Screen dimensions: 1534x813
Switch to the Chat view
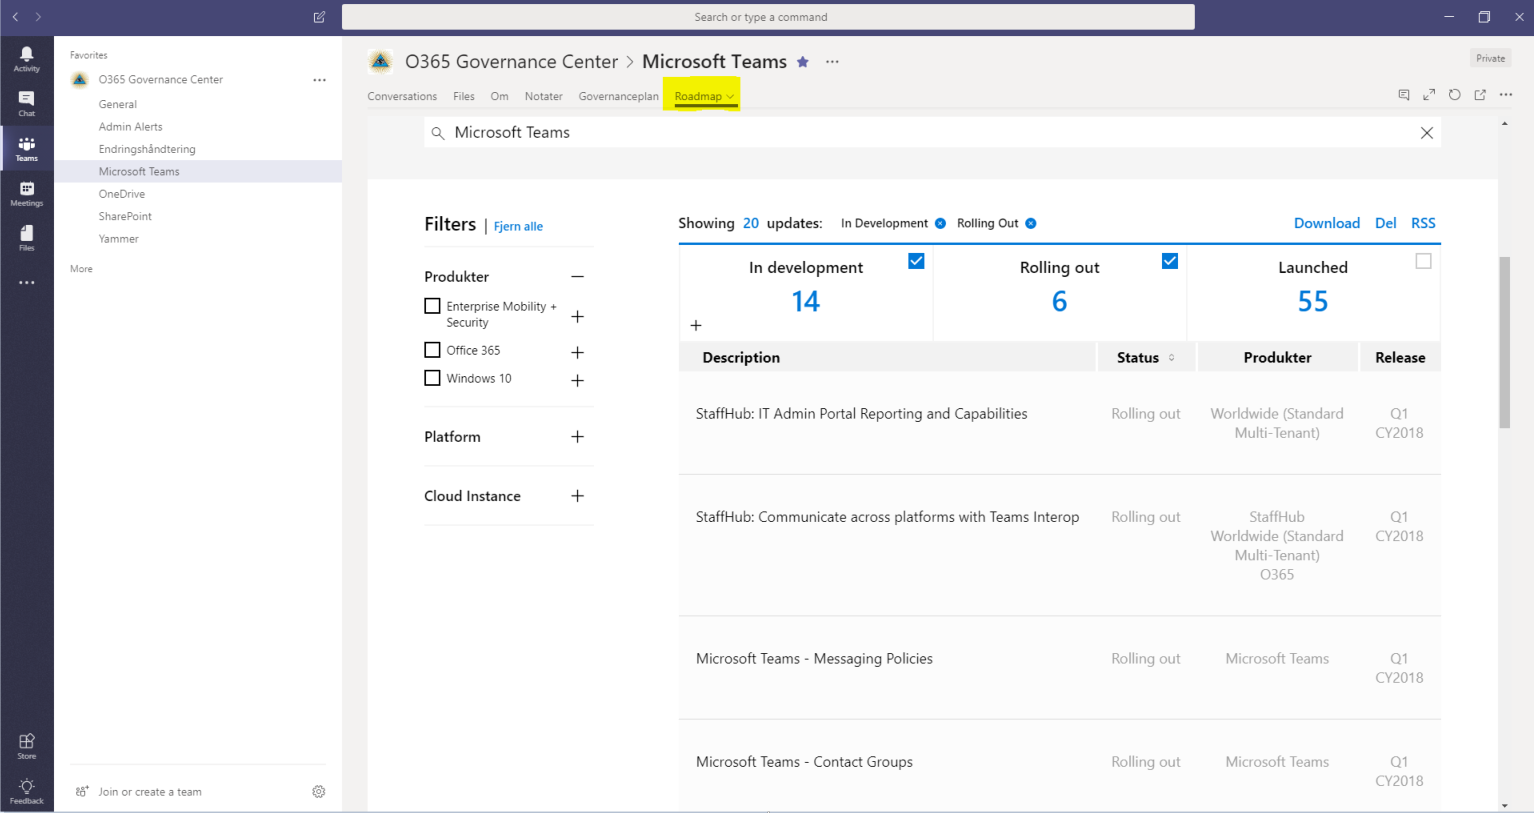point(26,100)
